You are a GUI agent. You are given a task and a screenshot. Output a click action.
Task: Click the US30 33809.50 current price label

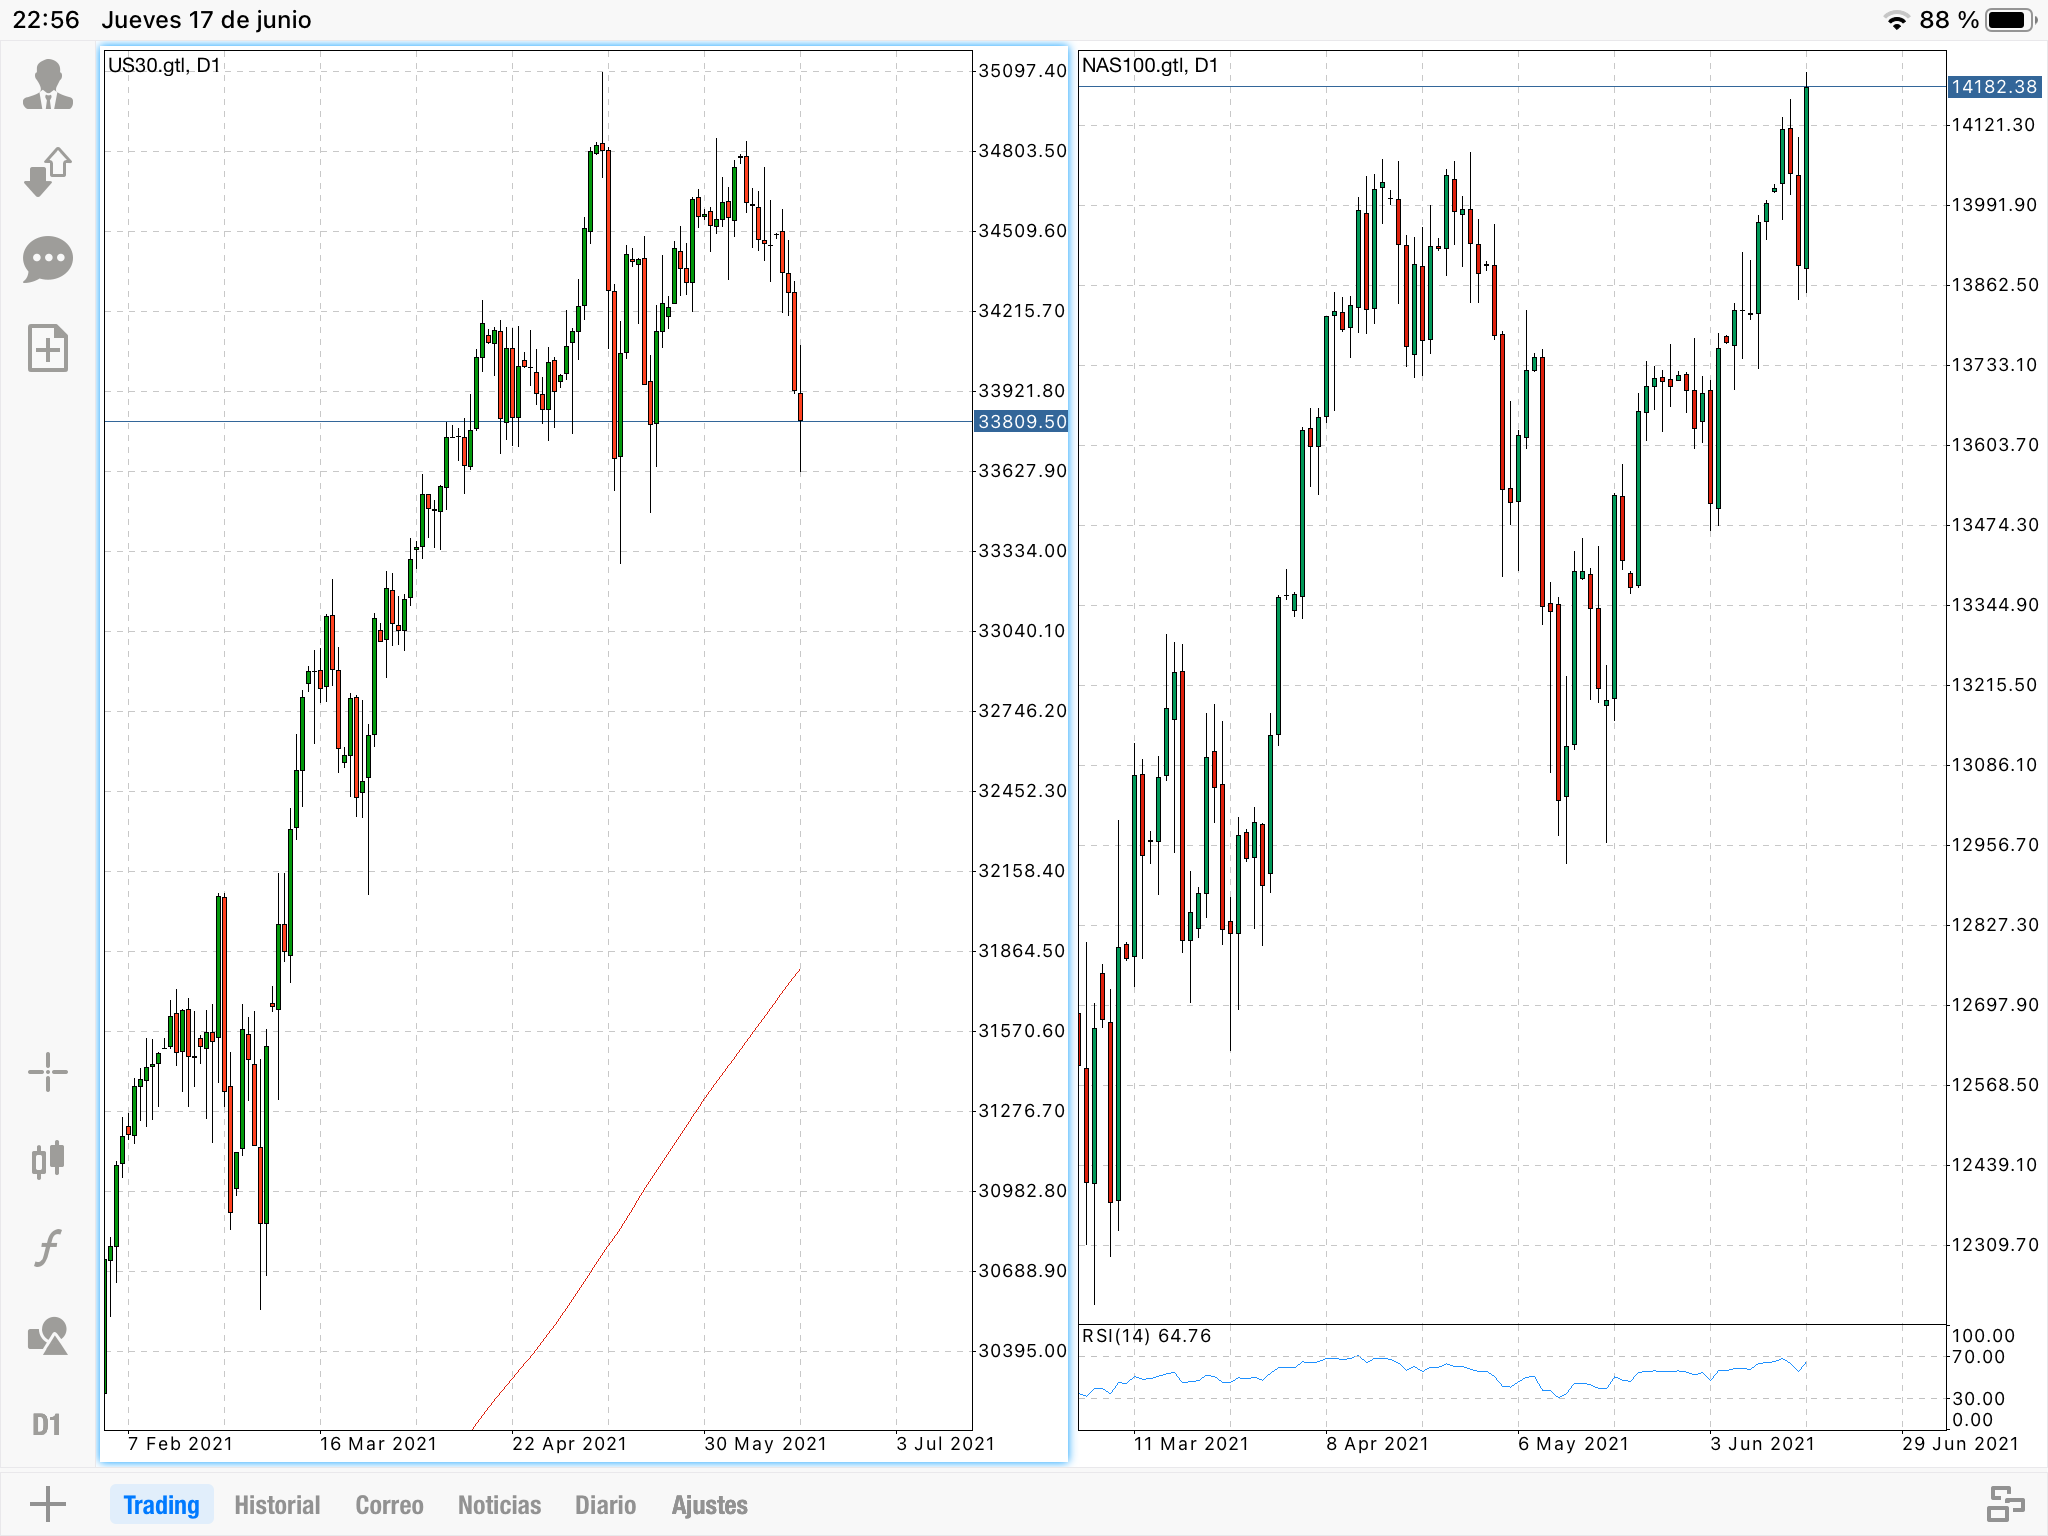click(x=1021, y=422)
